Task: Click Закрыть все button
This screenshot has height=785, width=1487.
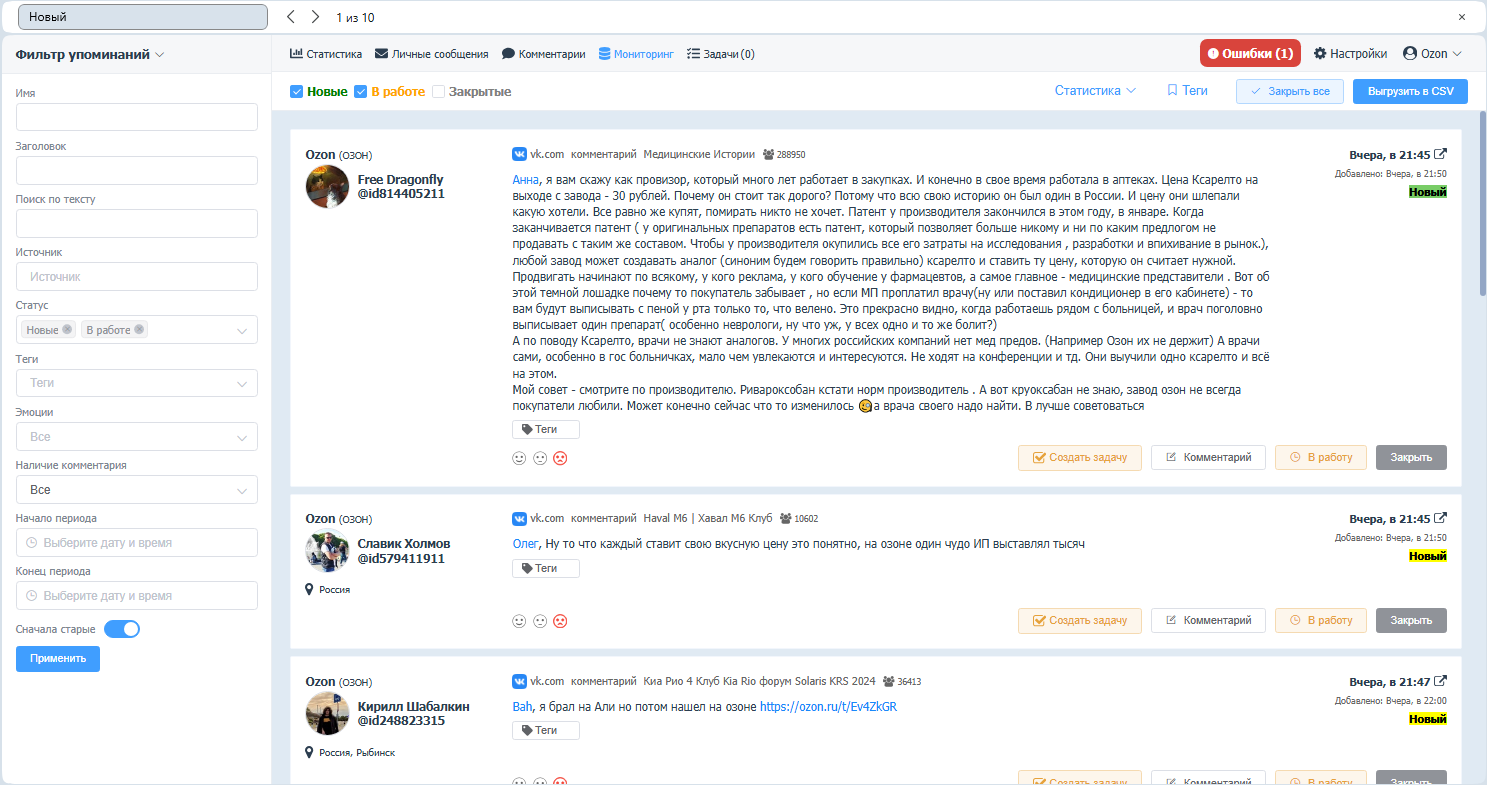Action: pyautogui.click(x=1289, y=91)
